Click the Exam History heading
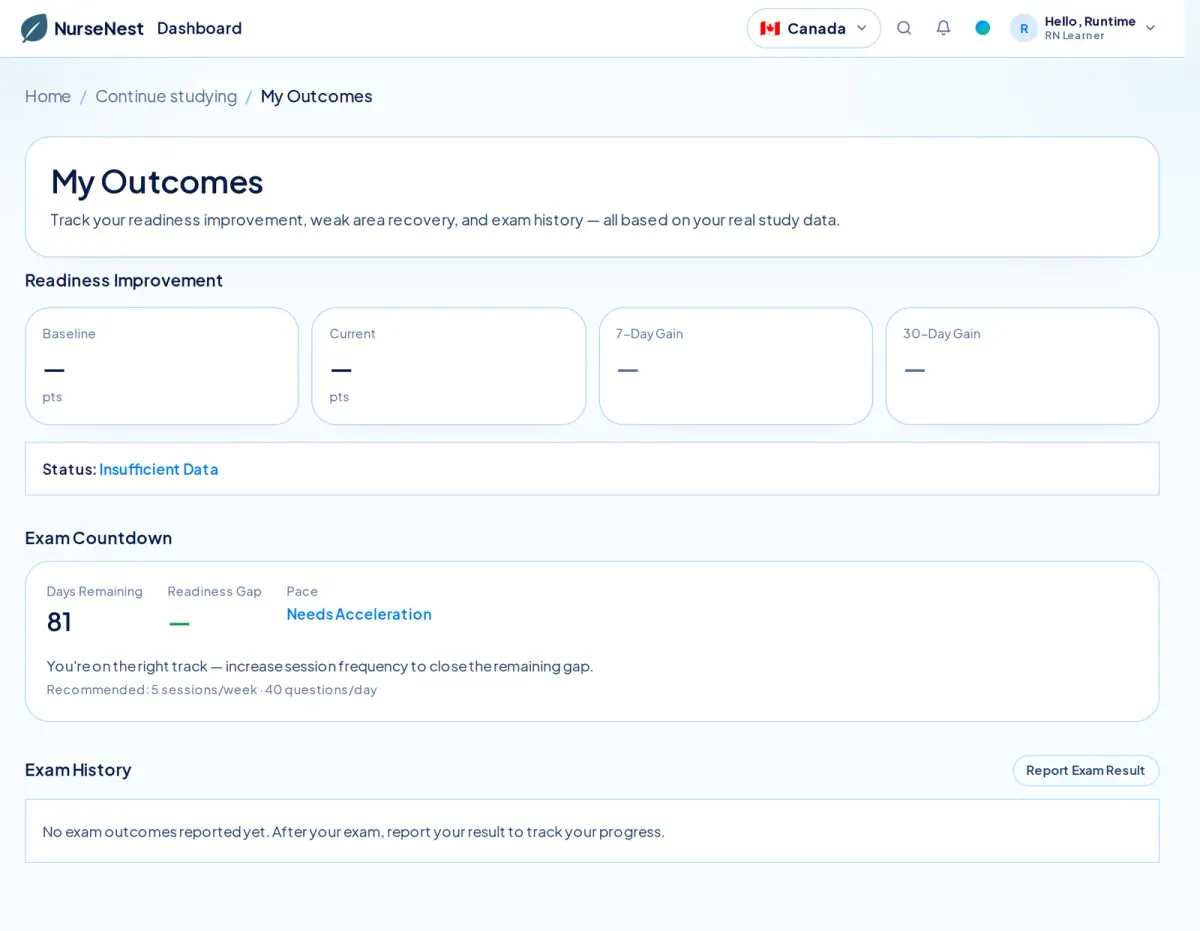This screenshot has width=1200, height=931. pyautogui.click(x=78, y=770)
